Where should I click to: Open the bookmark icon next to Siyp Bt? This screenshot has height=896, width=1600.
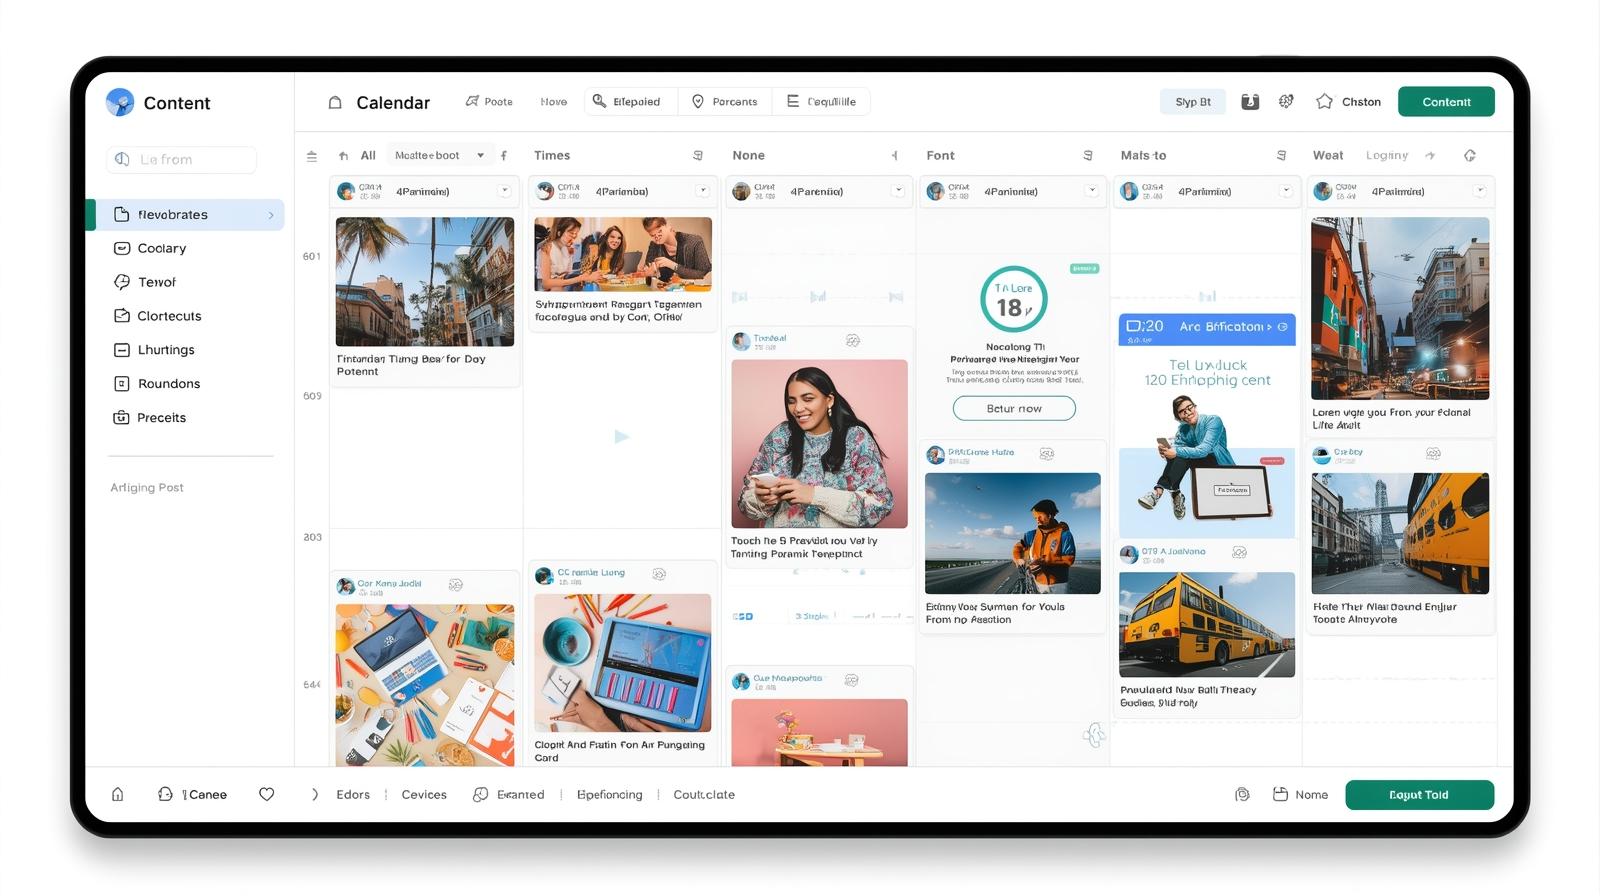(1250, 102)
